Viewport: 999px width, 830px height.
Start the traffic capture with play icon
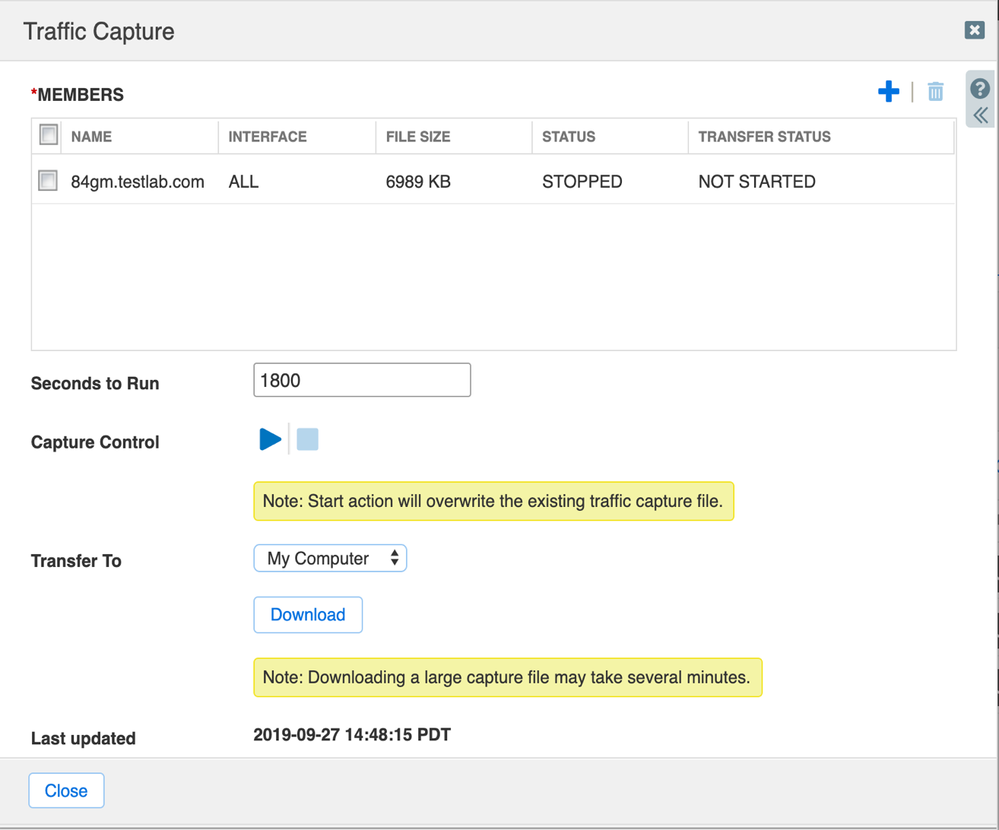click(270, 439)
